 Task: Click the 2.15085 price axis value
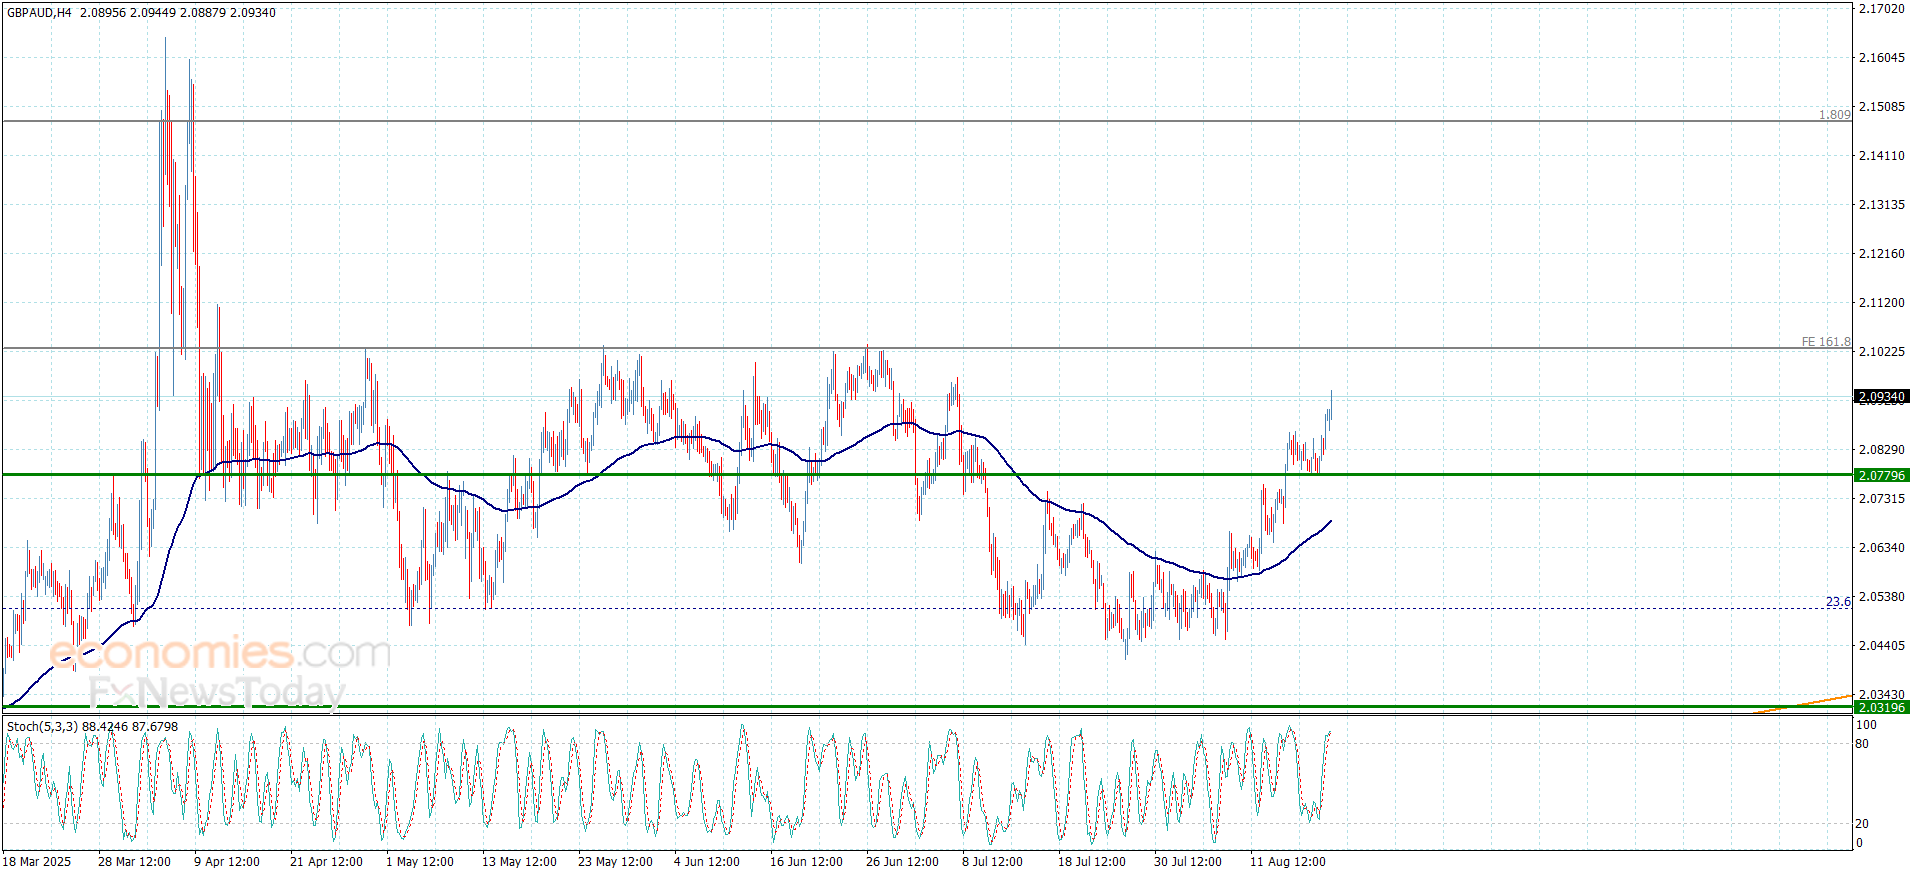coord(1881,107)
